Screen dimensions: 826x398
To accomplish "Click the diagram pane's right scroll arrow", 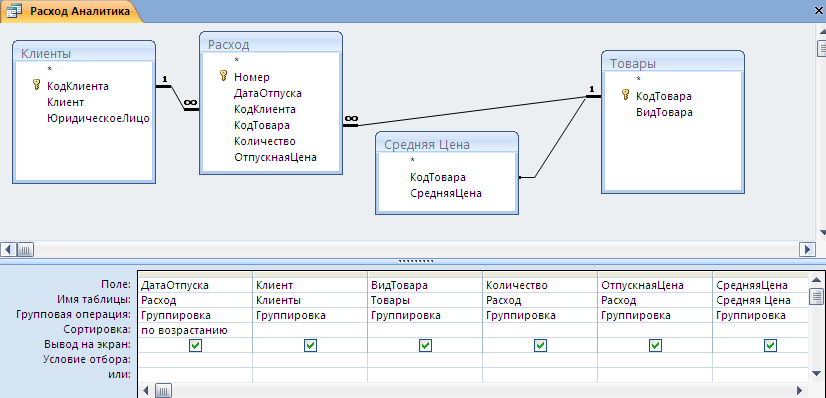I will click(807, 249).
